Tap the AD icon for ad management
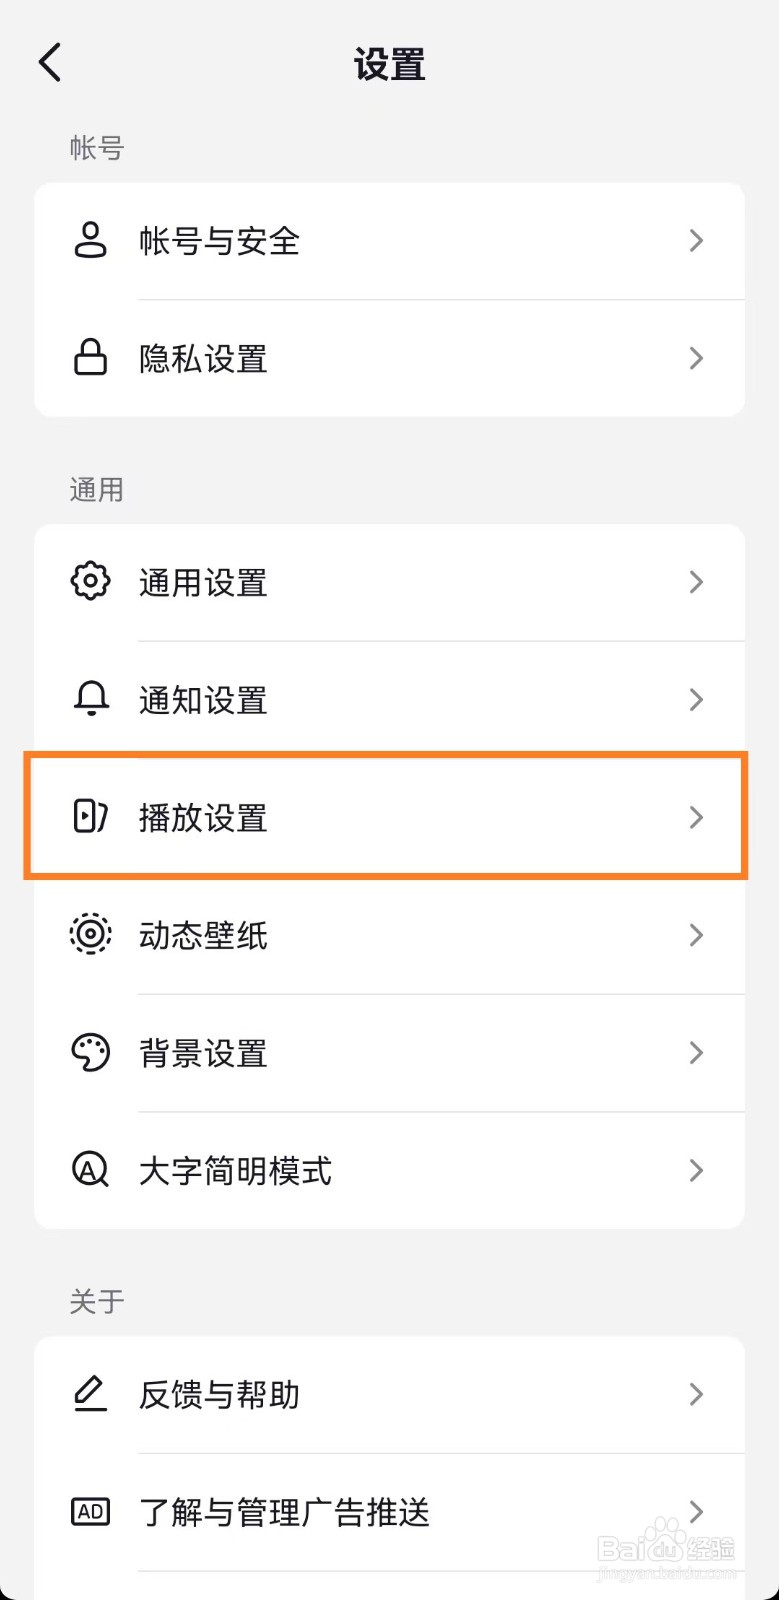 [x=90, y=1511]
